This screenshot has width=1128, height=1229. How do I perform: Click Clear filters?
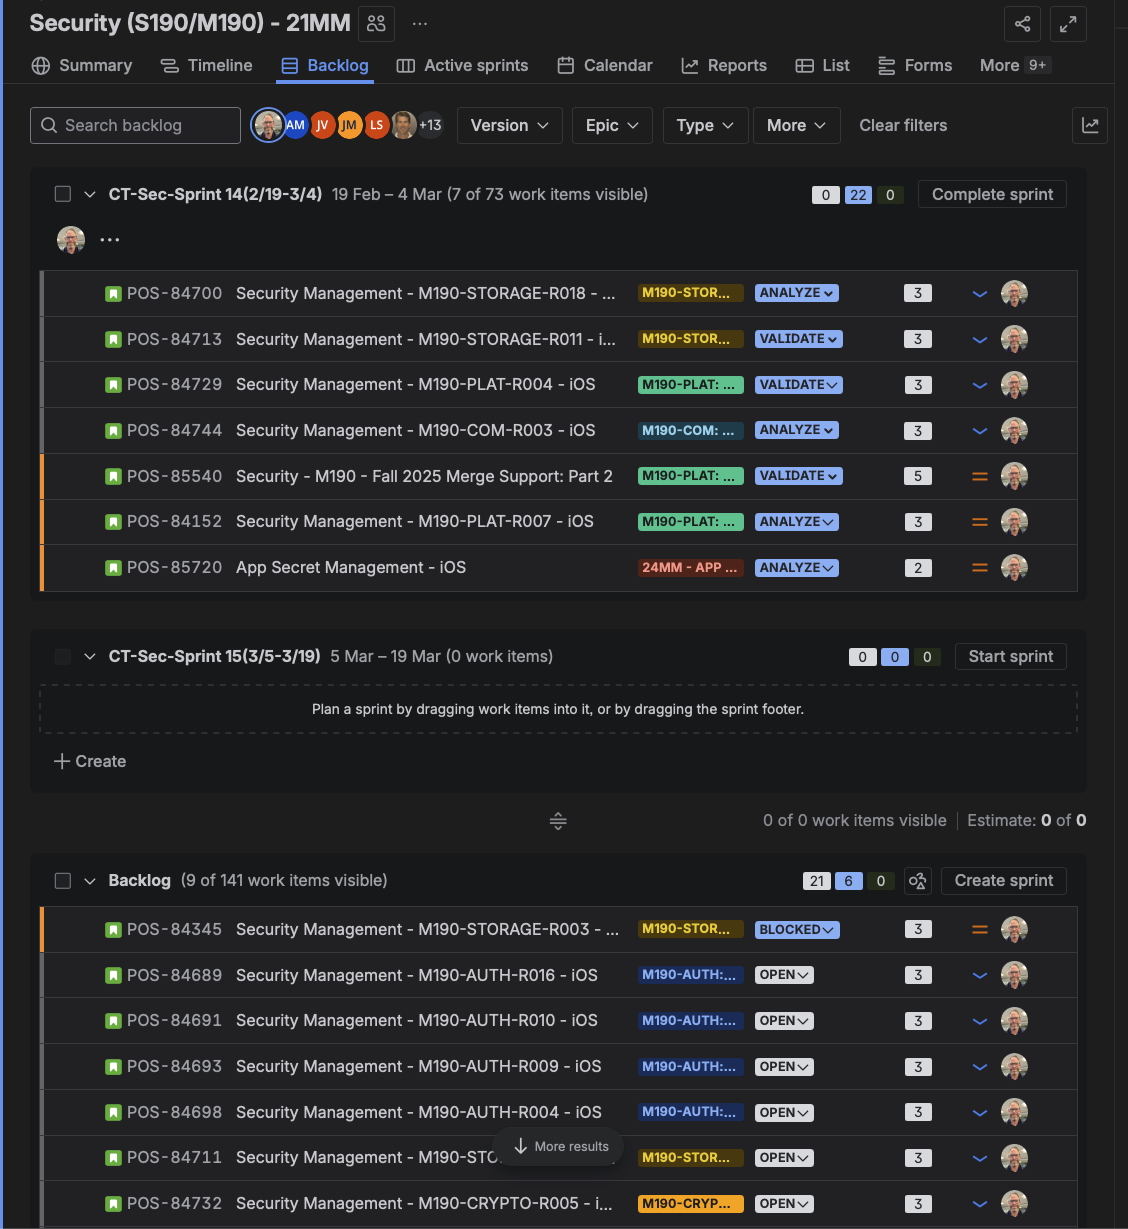pyautogui.click(x=903, y=125)
